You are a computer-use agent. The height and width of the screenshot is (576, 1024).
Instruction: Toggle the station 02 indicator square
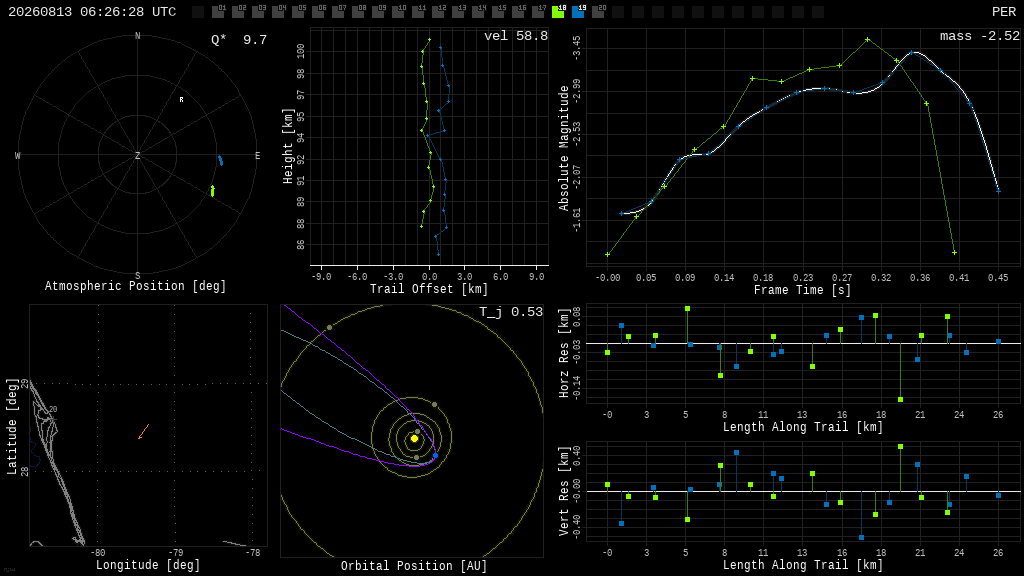[238, 12]
